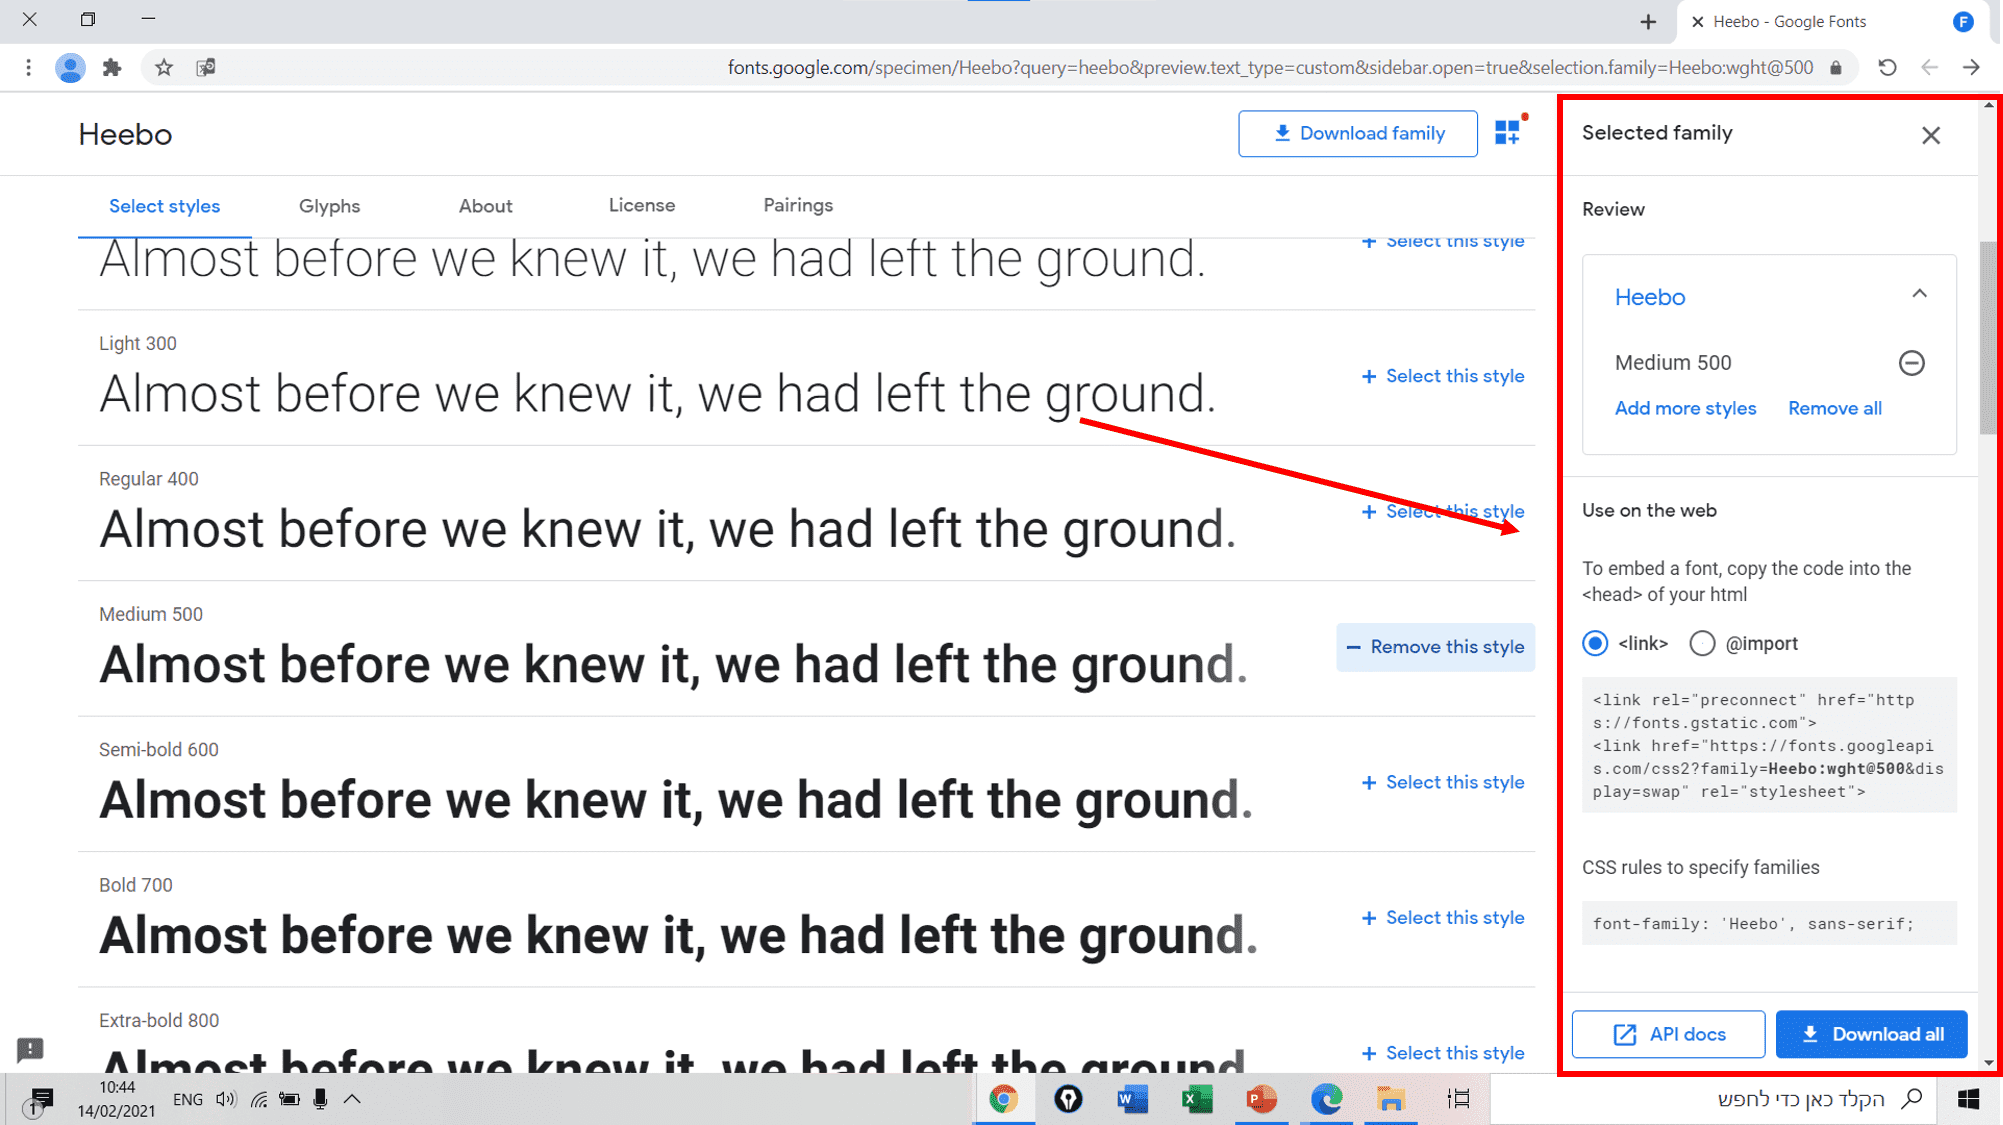
Task: Click the taskbar search box
Action: point(1713,1099)
